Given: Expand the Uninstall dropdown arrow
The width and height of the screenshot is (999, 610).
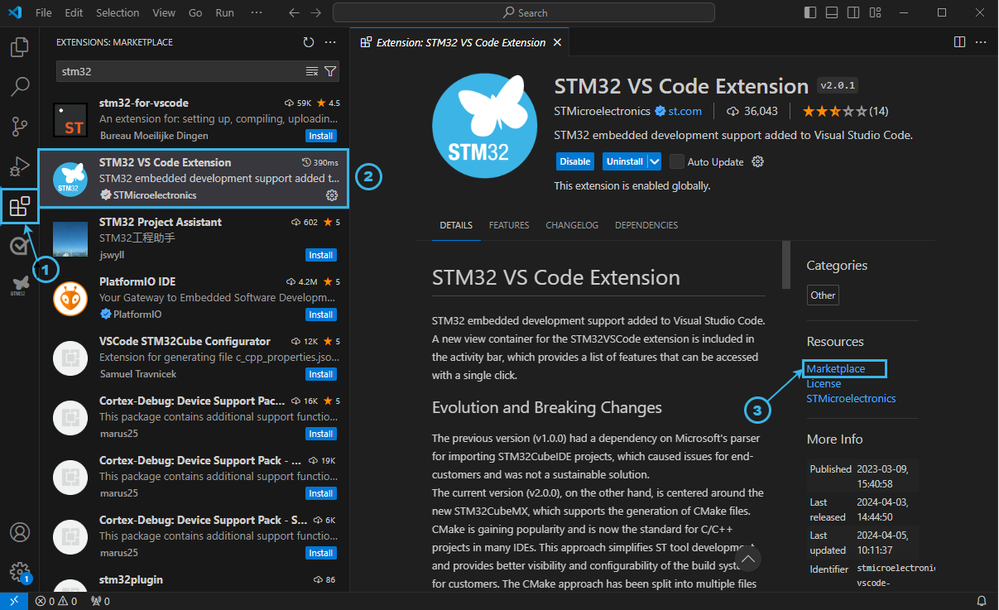Looking at the screenshot, I should click(x=654, y=161).
